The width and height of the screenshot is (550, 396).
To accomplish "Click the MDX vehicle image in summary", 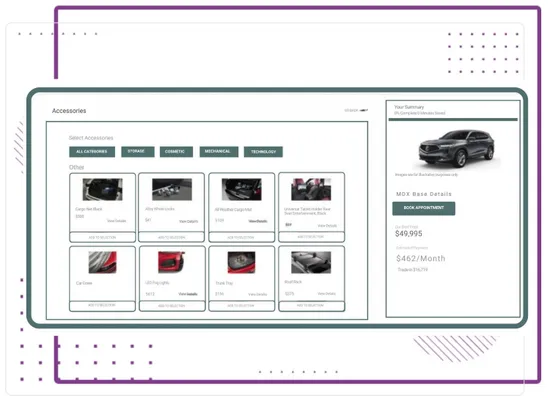I will coord(457,149).
